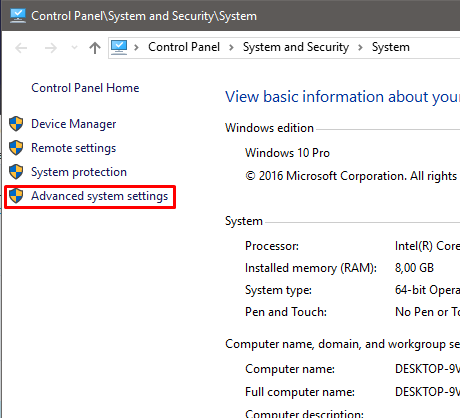Image resolution: width=460 pixels, height=418 pixels.
Task: Click the 'Processor:' label
Action: click(x=272, y=246)
